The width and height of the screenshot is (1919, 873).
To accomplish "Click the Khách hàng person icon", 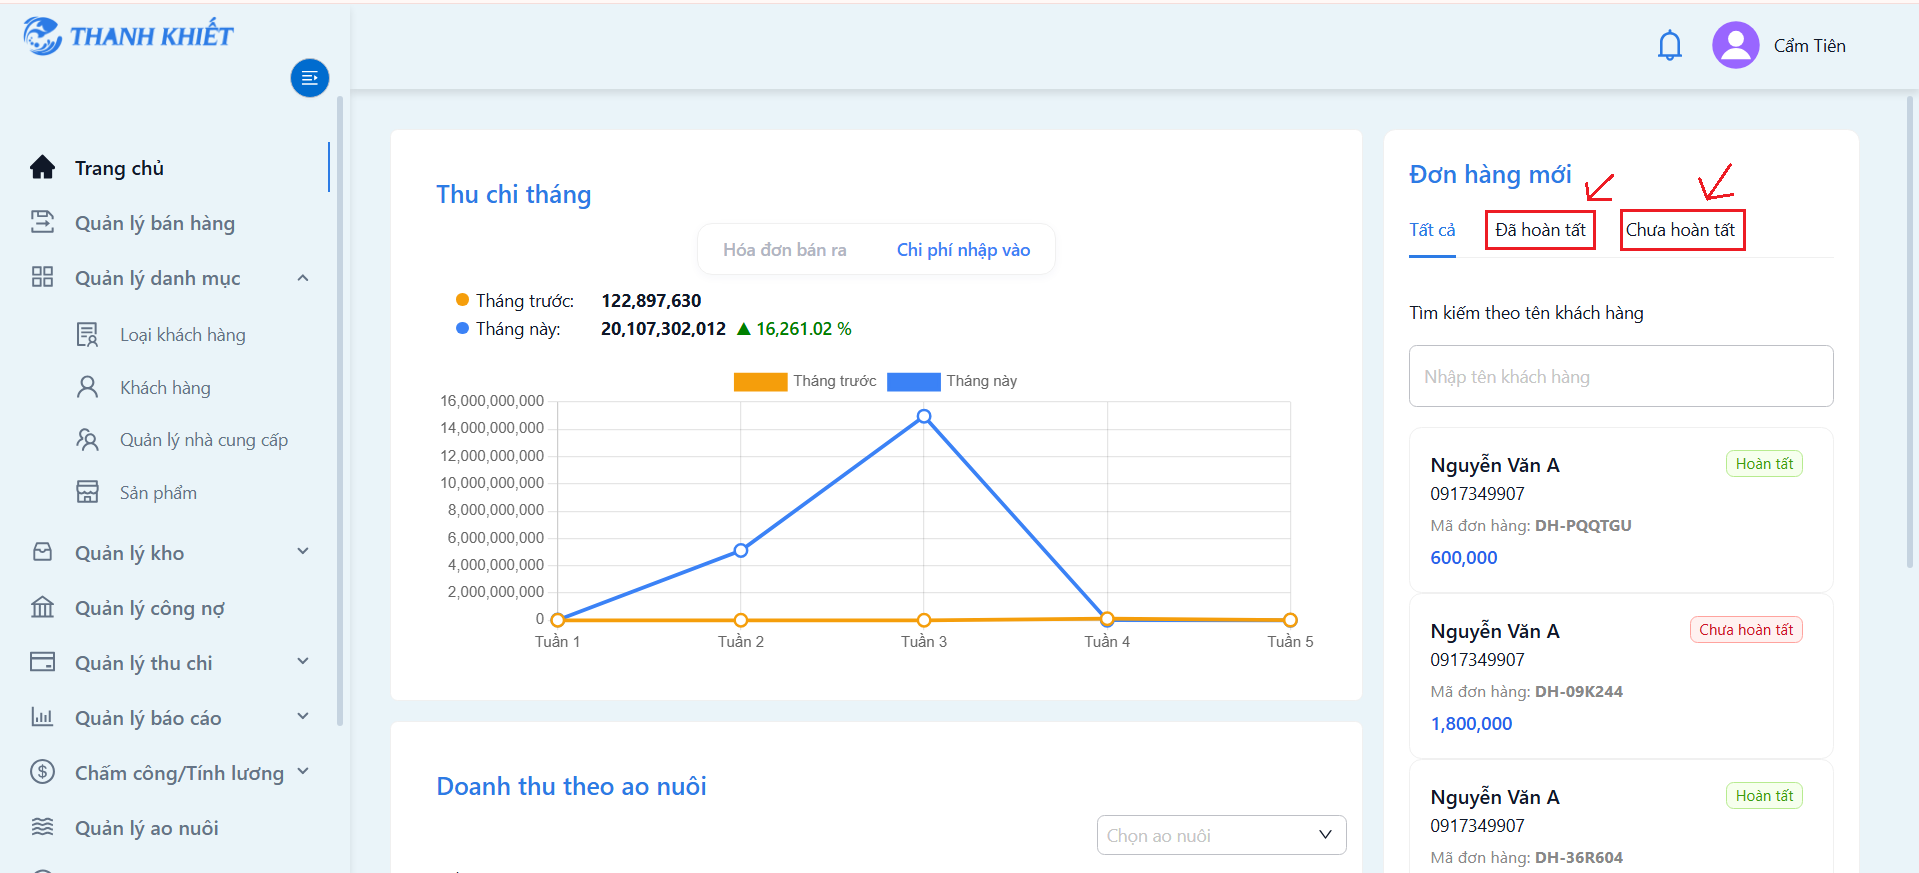I will (x=88, y=387).
